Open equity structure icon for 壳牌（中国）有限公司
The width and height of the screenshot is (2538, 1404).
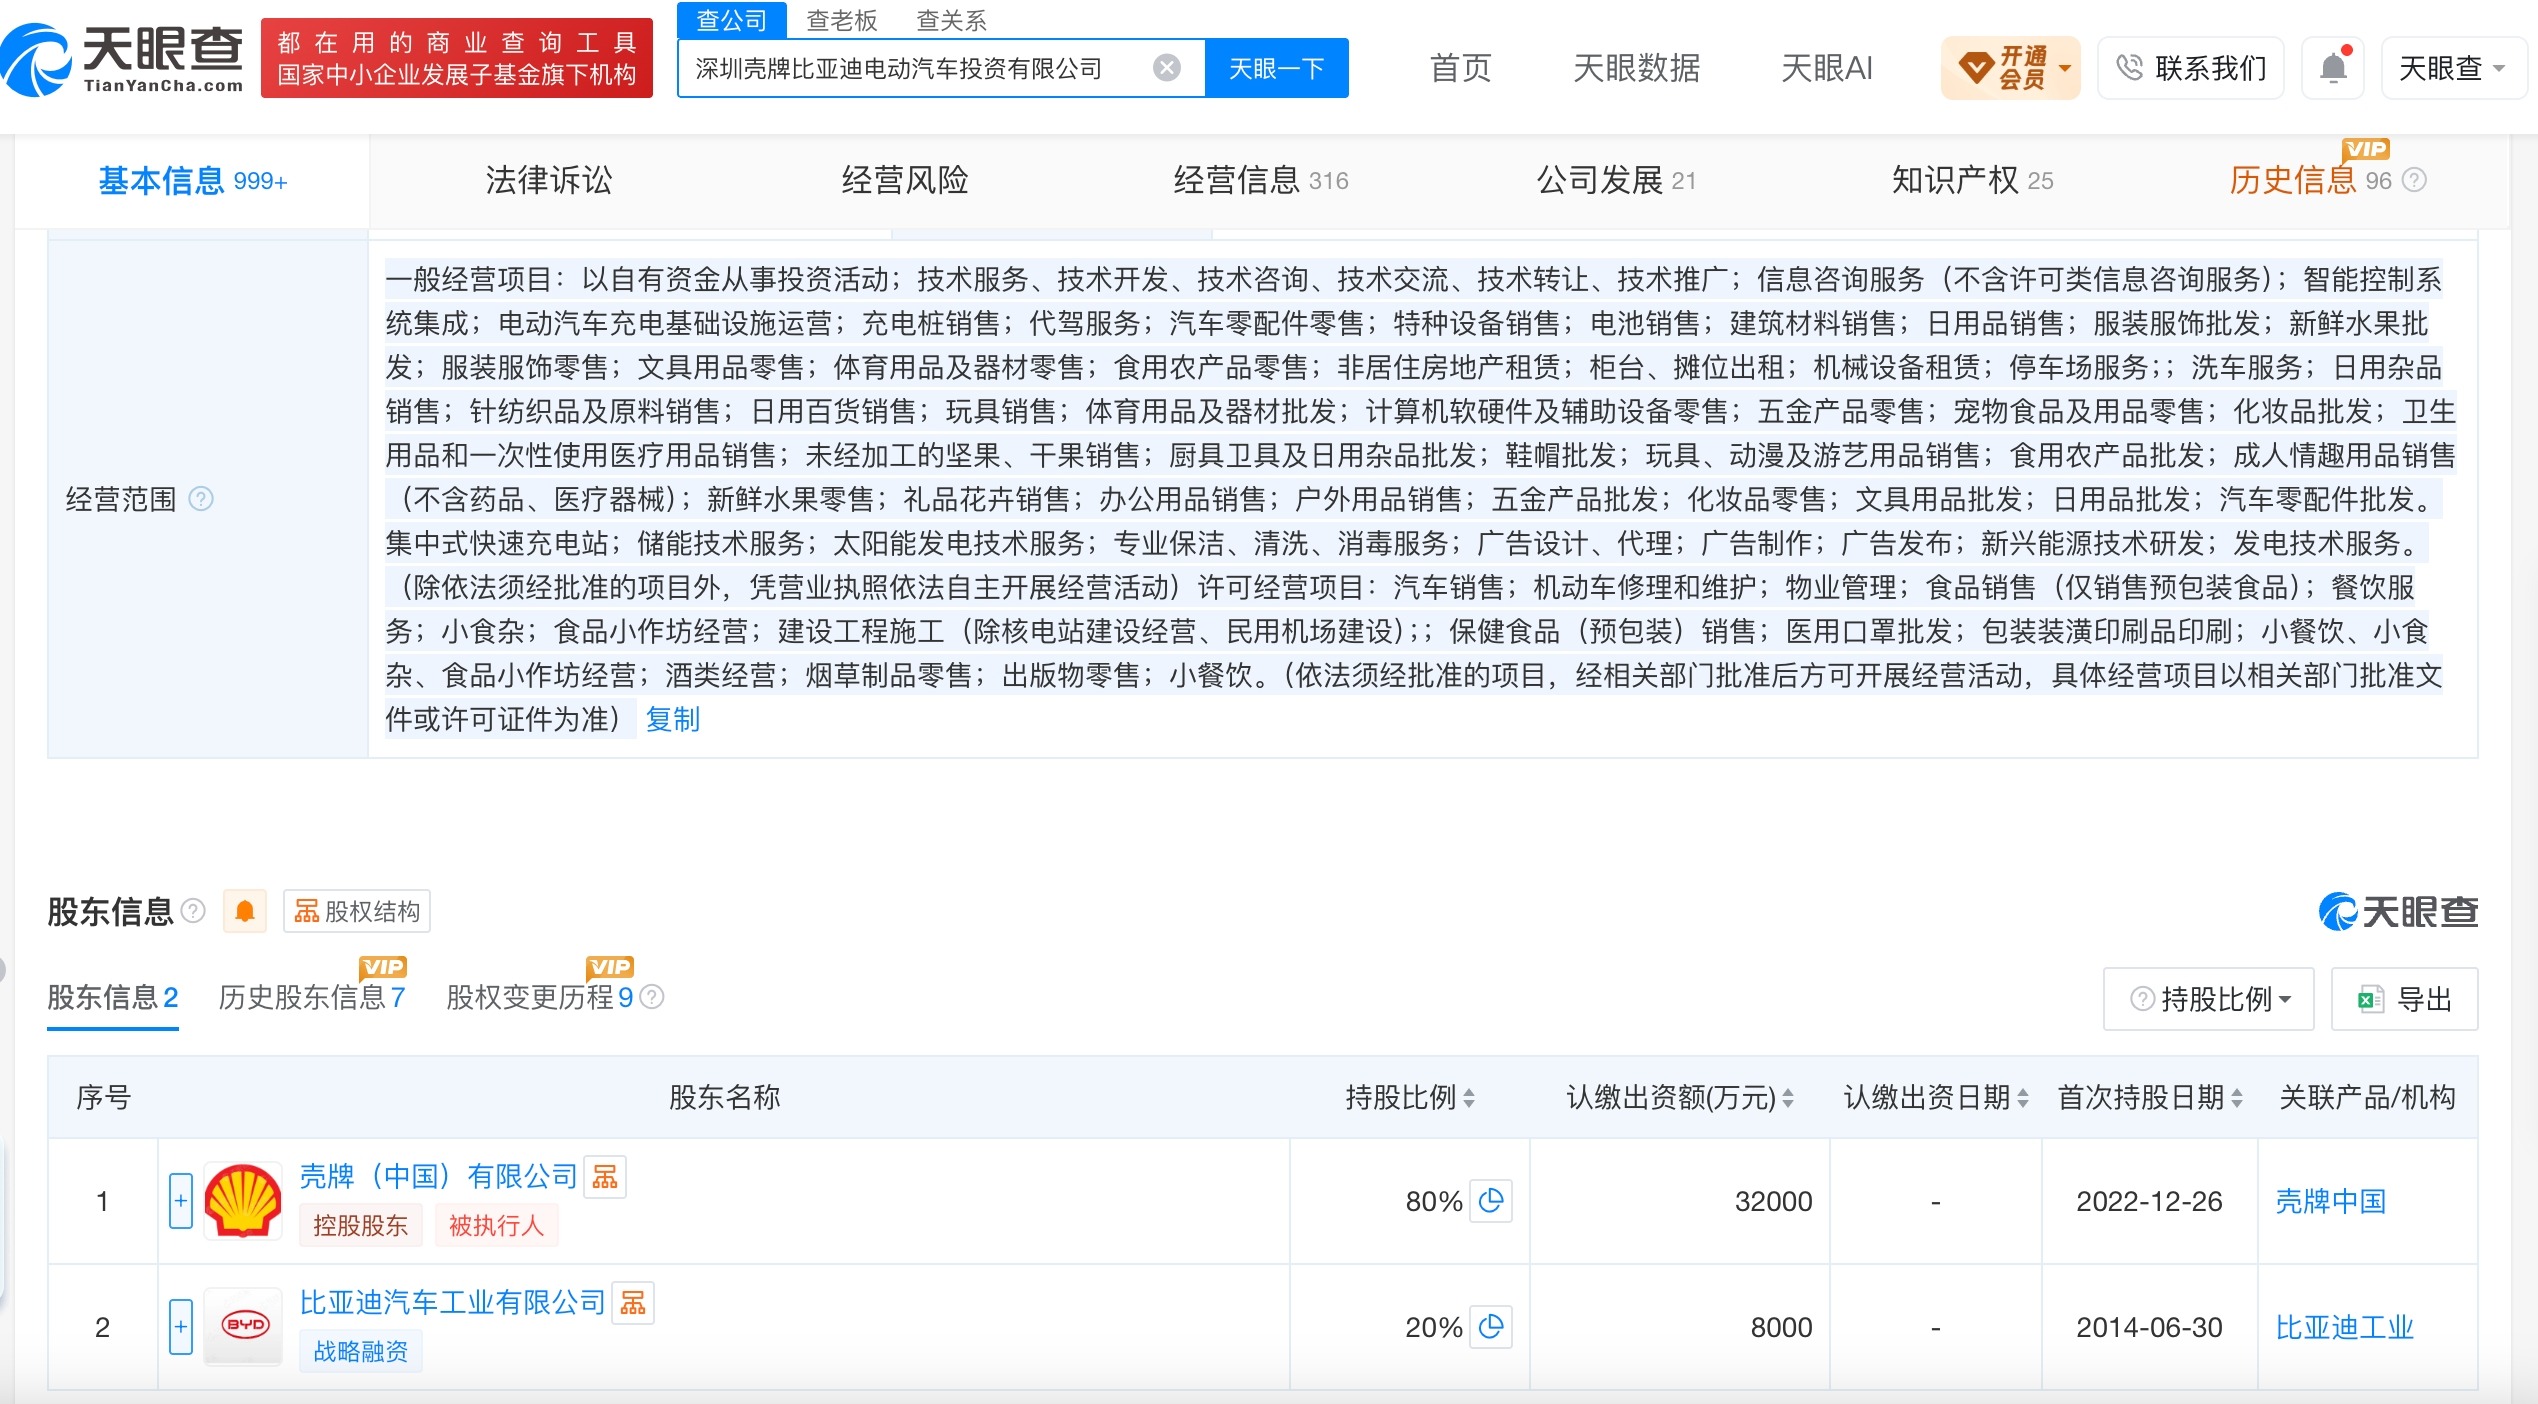point(605,1177)
